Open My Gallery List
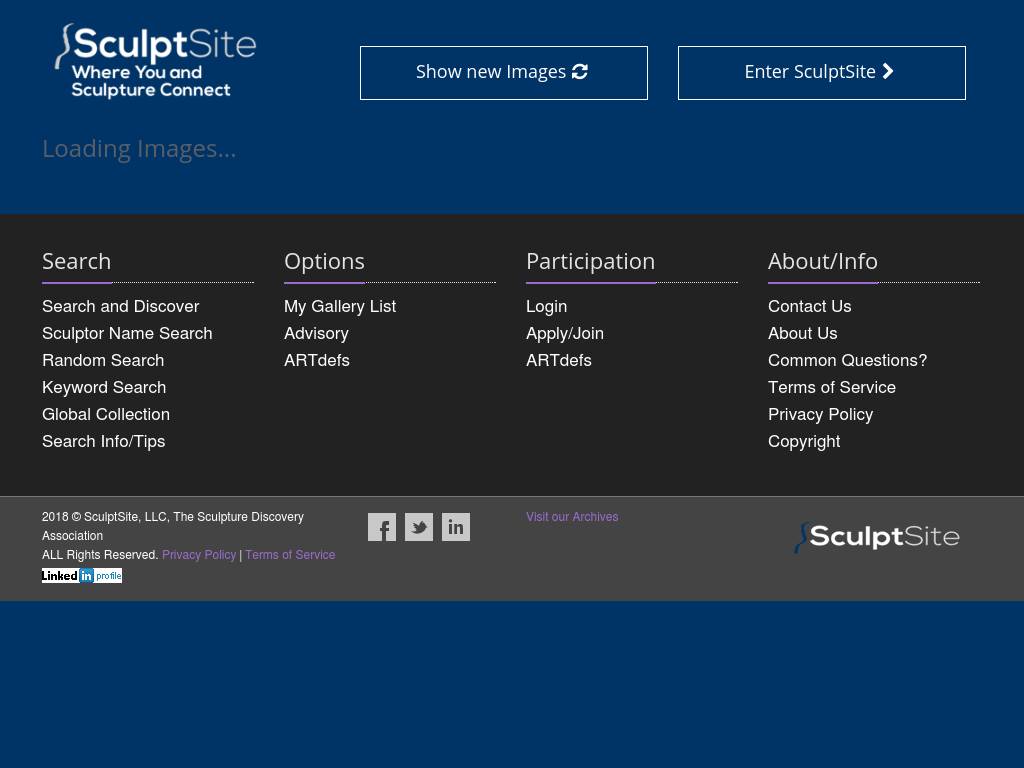The height and width of the screenshot is (768, 1024). (x=340, y=306)
